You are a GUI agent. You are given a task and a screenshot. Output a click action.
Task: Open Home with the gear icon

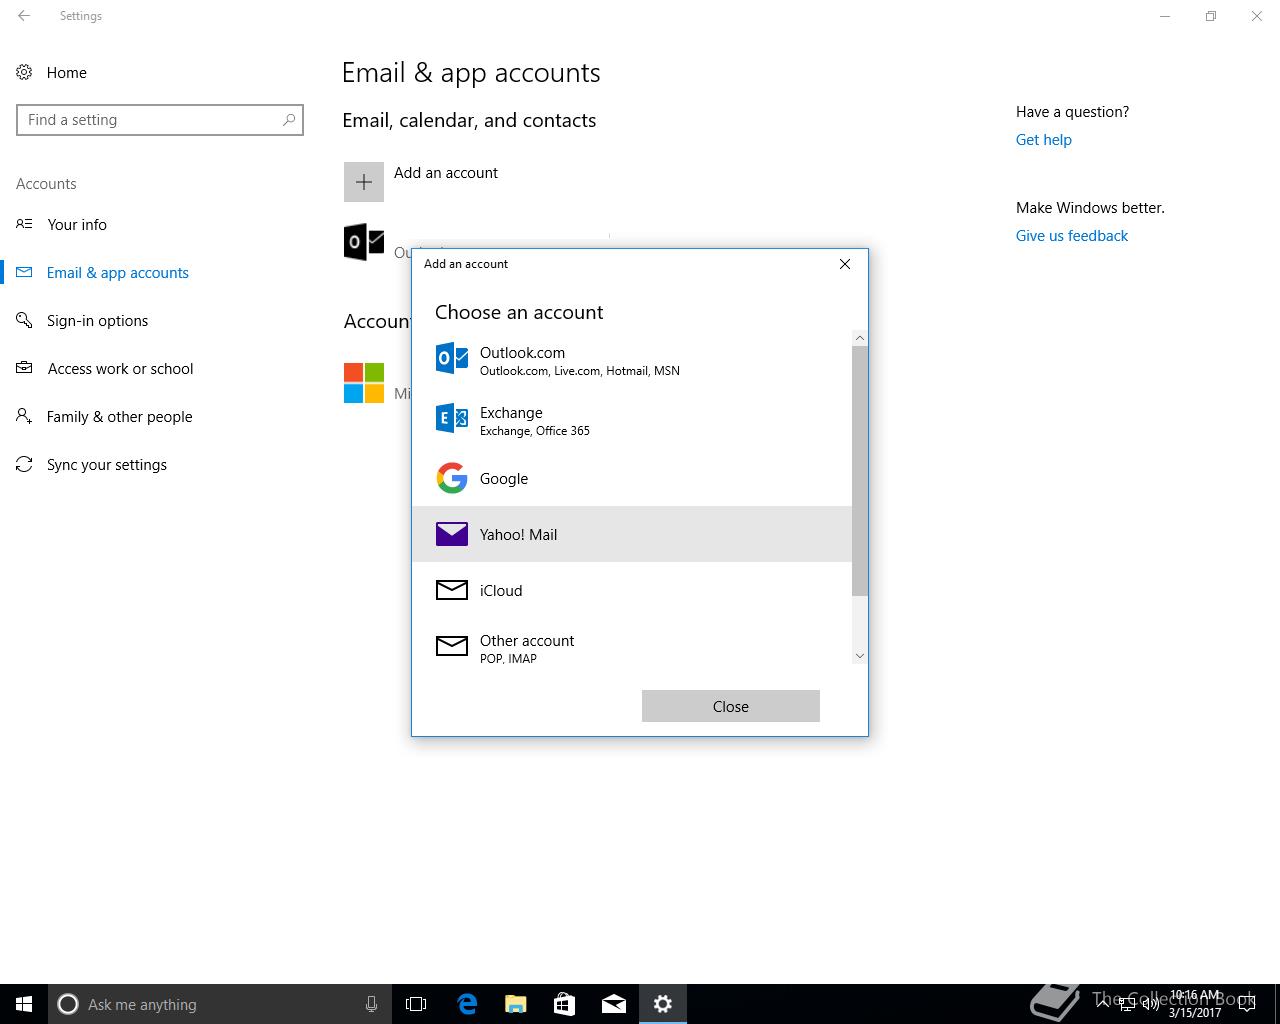pyautogui.click(x=24, y=72)
